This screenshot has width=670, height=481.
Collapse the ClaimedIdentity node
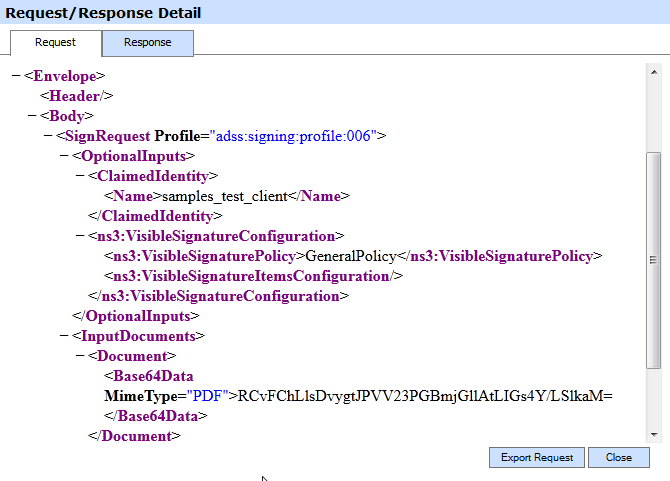tap(79, 176)
